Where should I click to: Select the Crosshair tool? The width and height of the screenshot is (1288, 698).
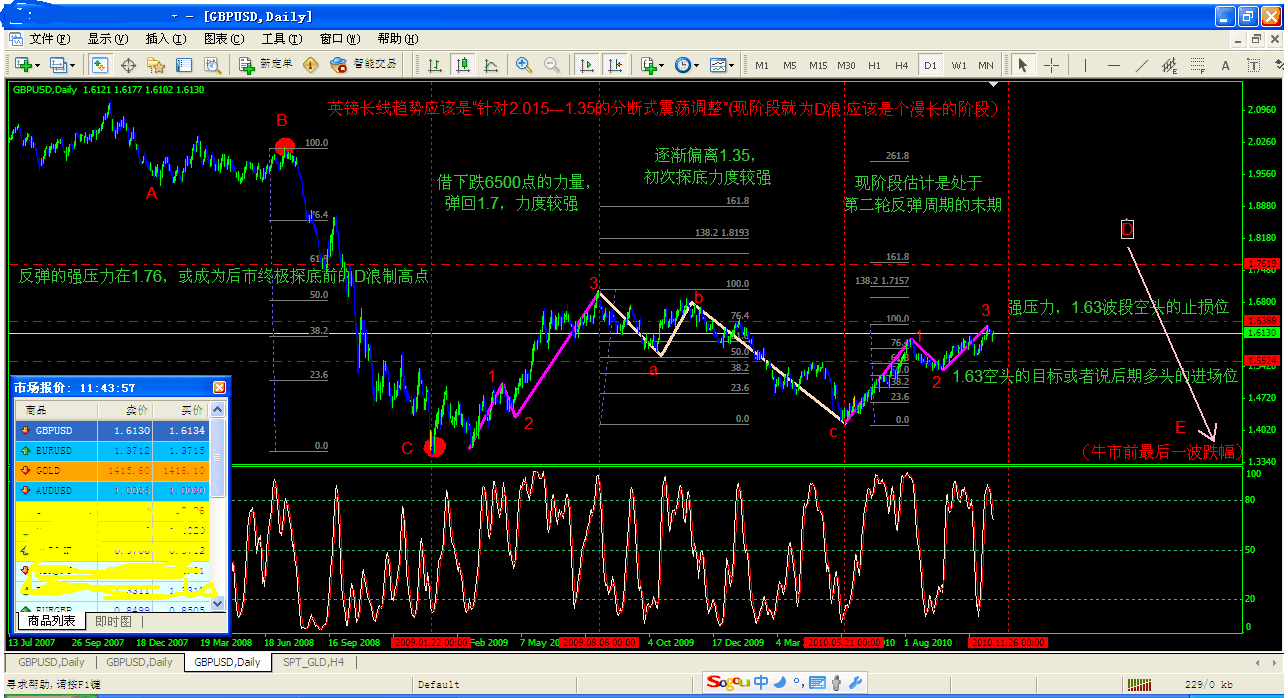coord(1052,65)
